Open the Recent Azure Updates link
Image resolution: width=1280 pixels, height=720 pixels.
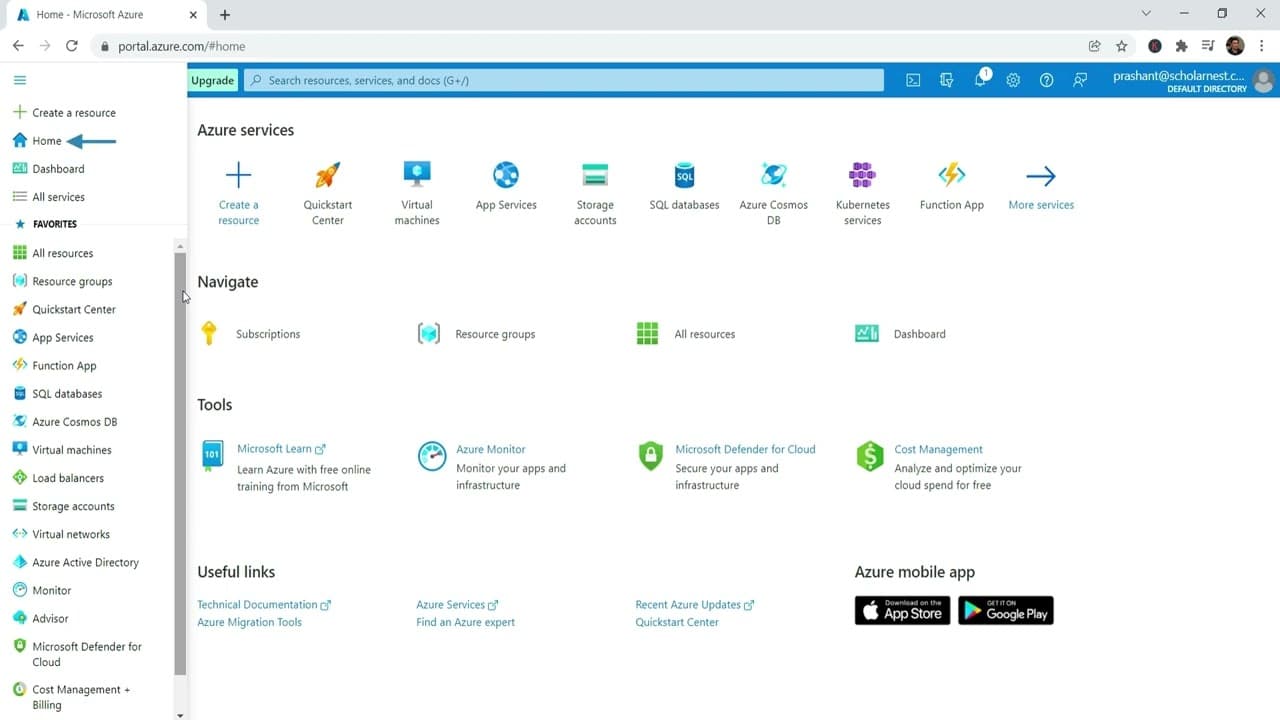[695, 605]
